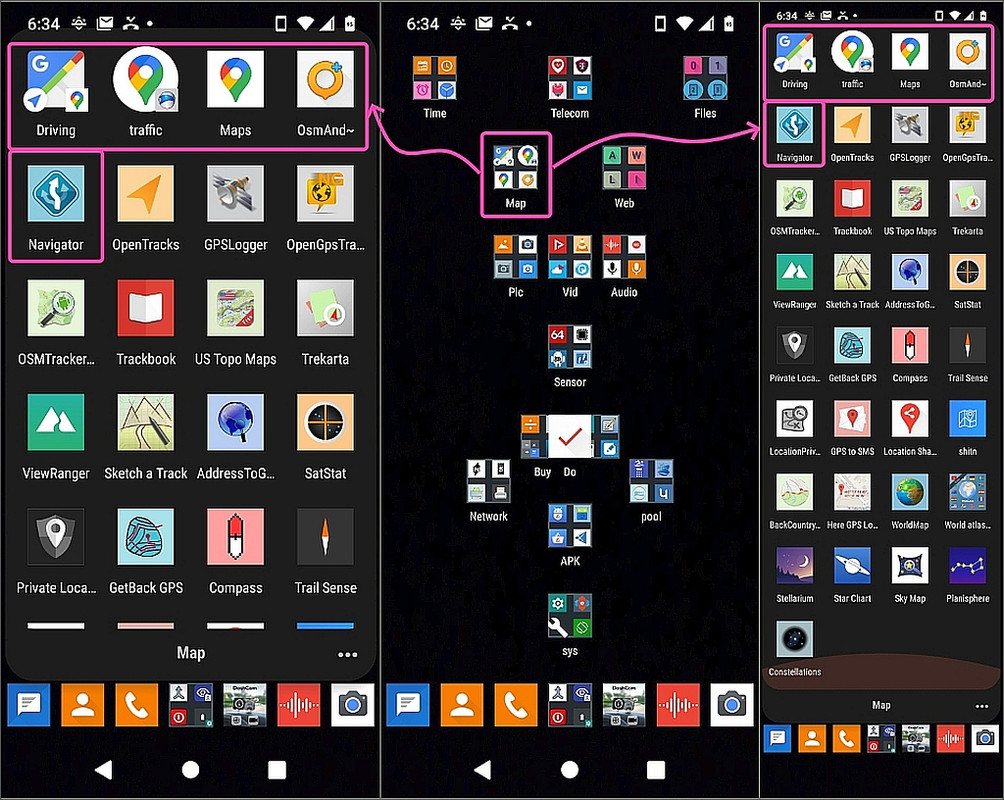Open Compass in left folder
The height and width of the screenshot is (800, 1004).
coord(235,537)
